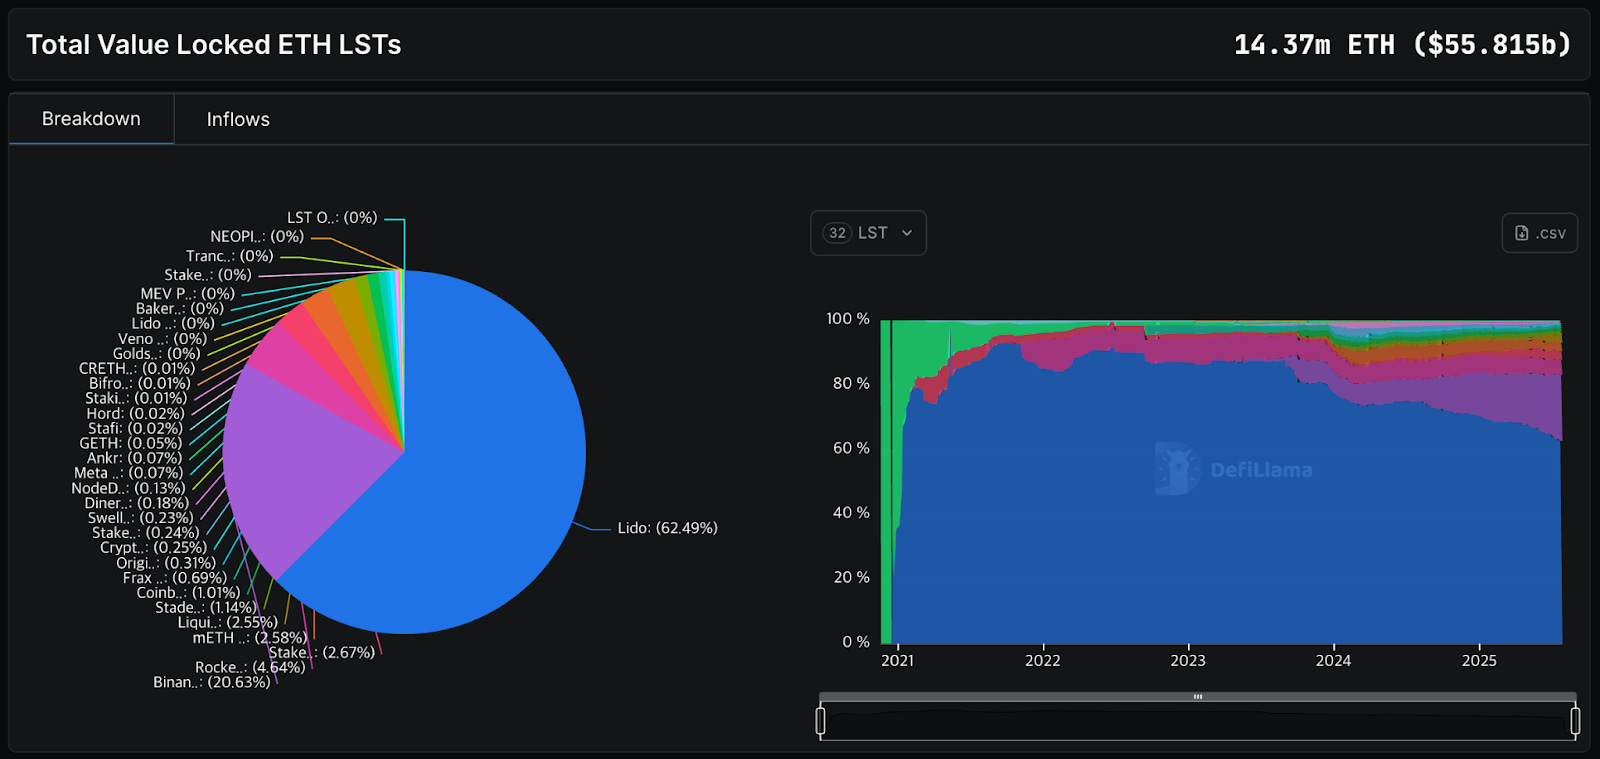Select the 'Golds..: (0%)' label
This screenshot has height=759, width=1600.
(157, 353)
